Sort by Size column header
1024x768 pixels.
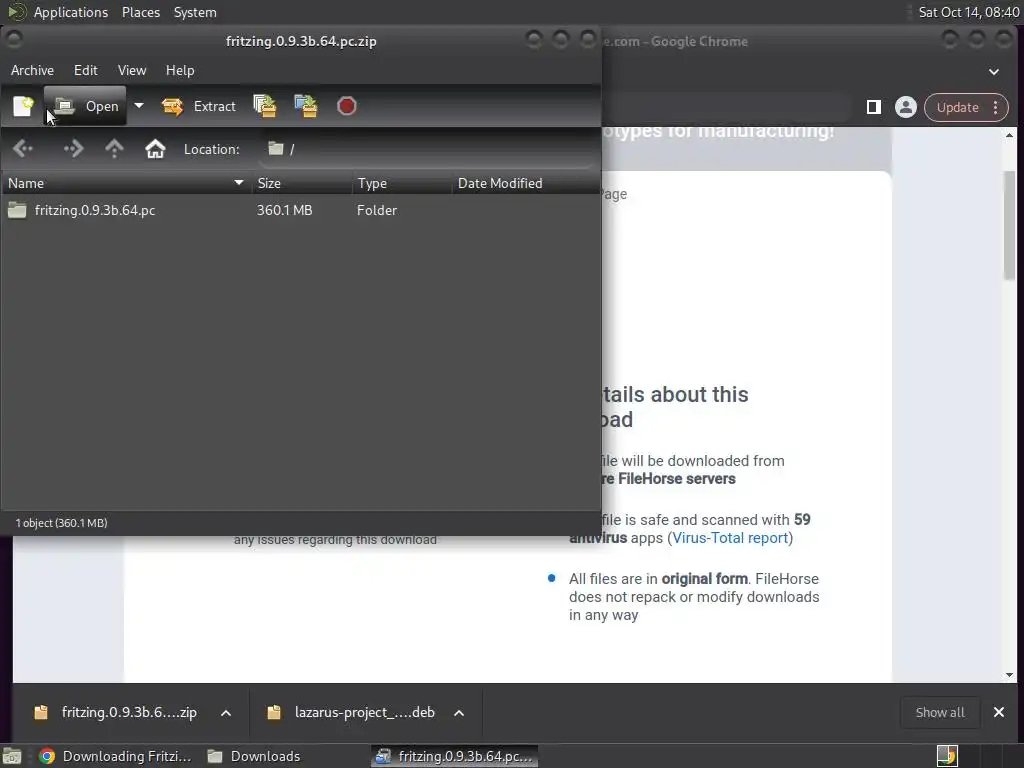pyautogui.click(x=302, y=184)
